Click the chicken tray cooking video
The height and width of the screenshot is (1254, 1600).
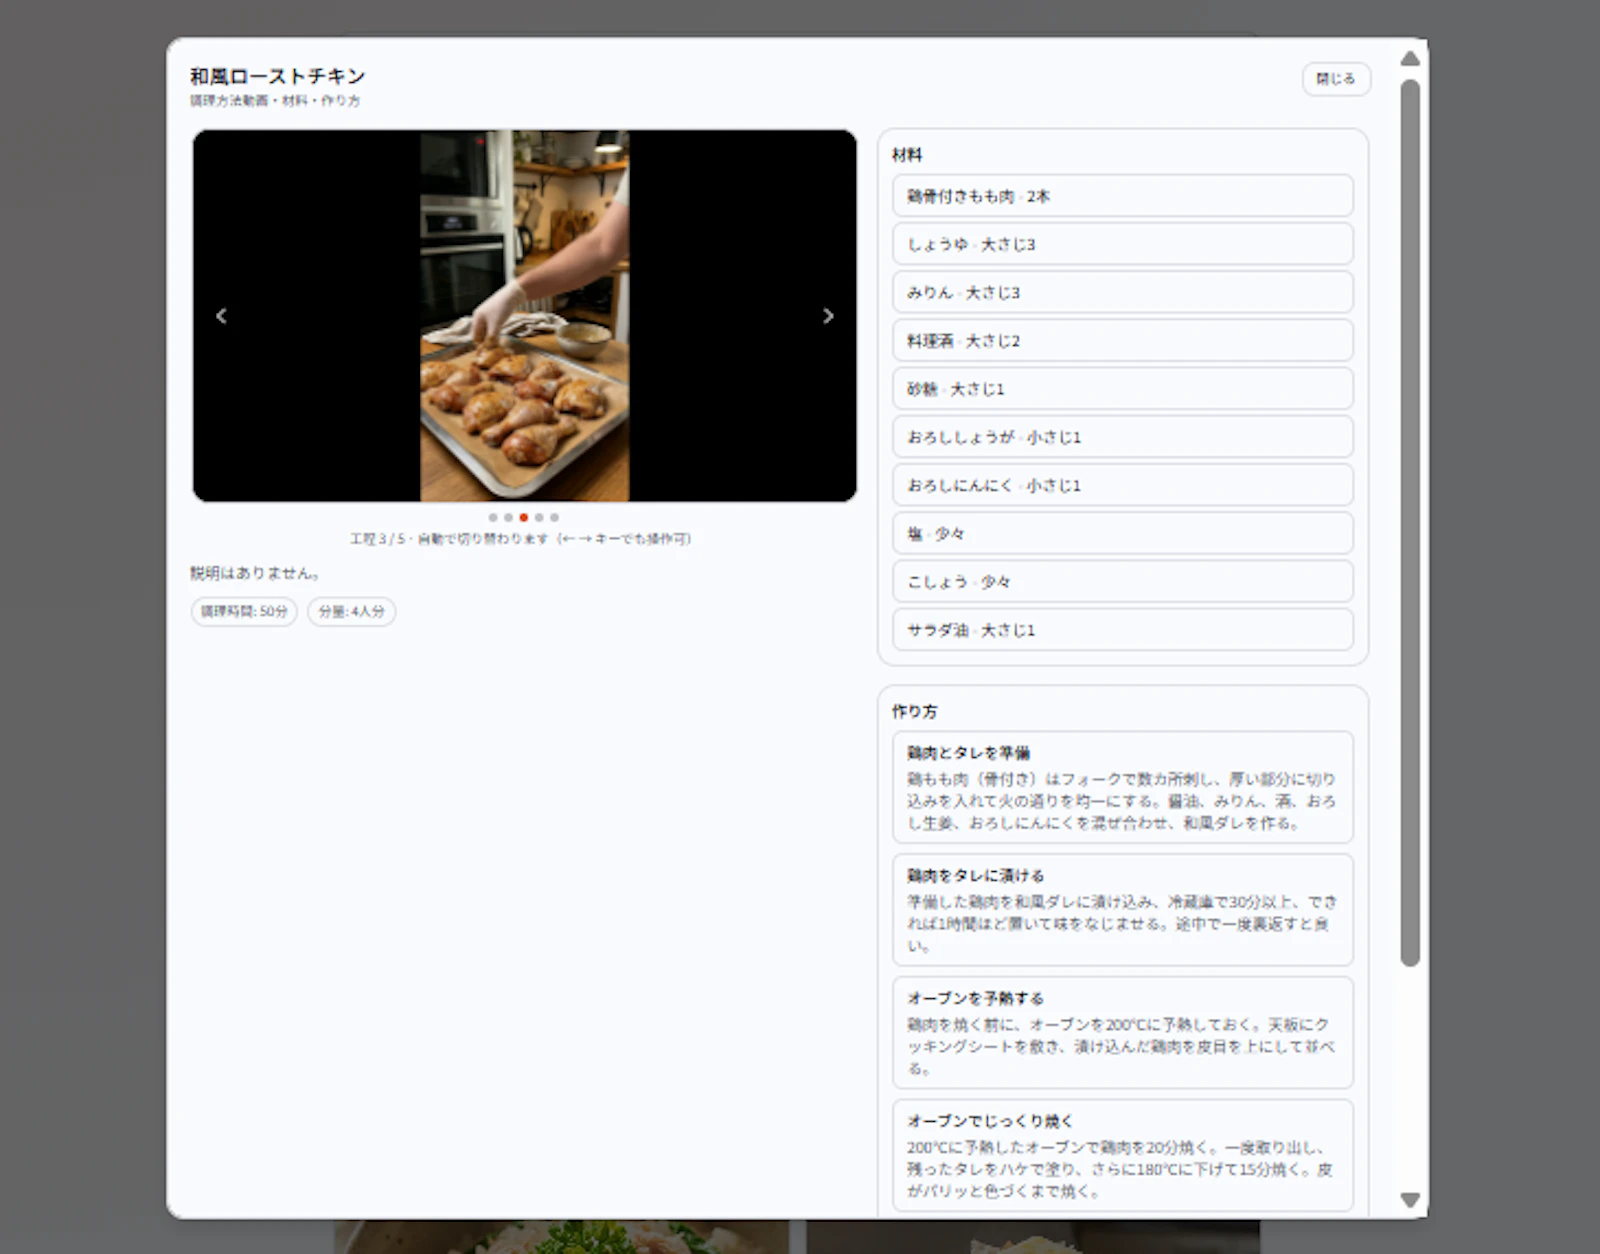click(524, 316)
